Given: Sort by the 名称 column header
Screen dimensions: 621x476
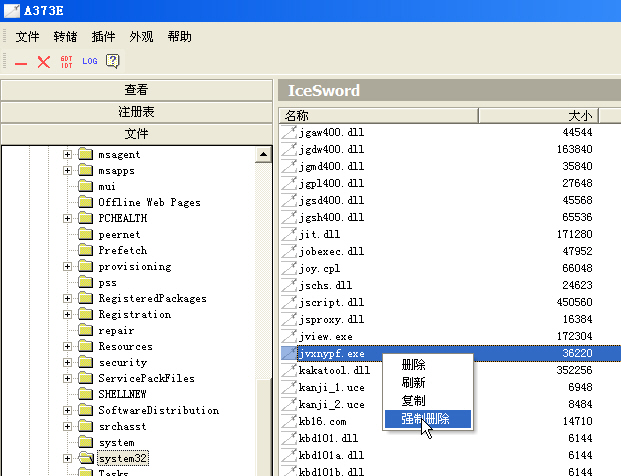Looking at the screenshot, I should pyautogui.click(x=379, y=116).
